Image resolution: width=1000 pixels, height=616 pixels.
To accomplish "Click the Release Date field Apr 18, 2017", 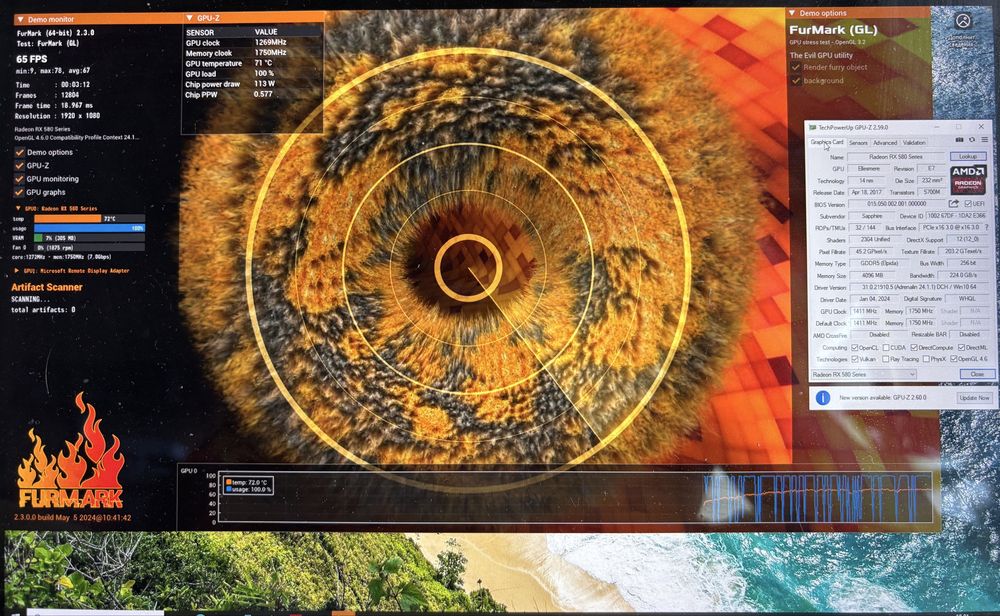I will 866,192.
